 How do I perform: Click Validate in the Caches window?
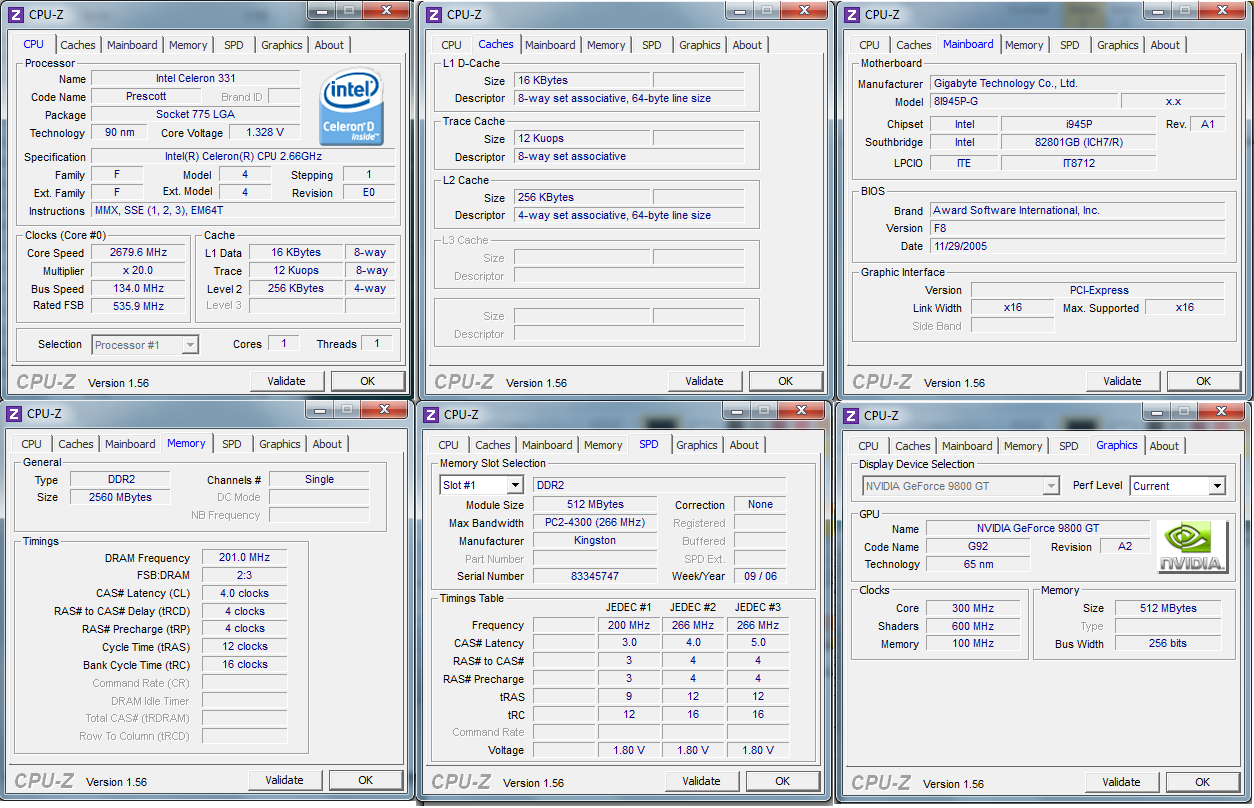(x=705, y=381)
